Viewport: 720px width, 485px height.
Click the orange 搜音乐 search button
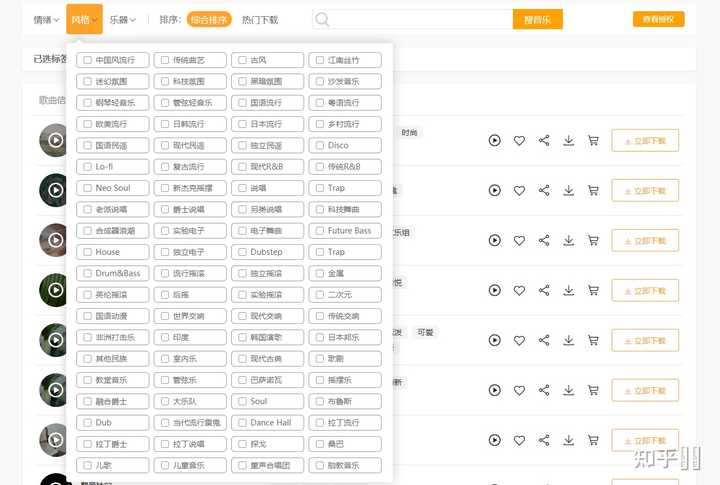537,19
